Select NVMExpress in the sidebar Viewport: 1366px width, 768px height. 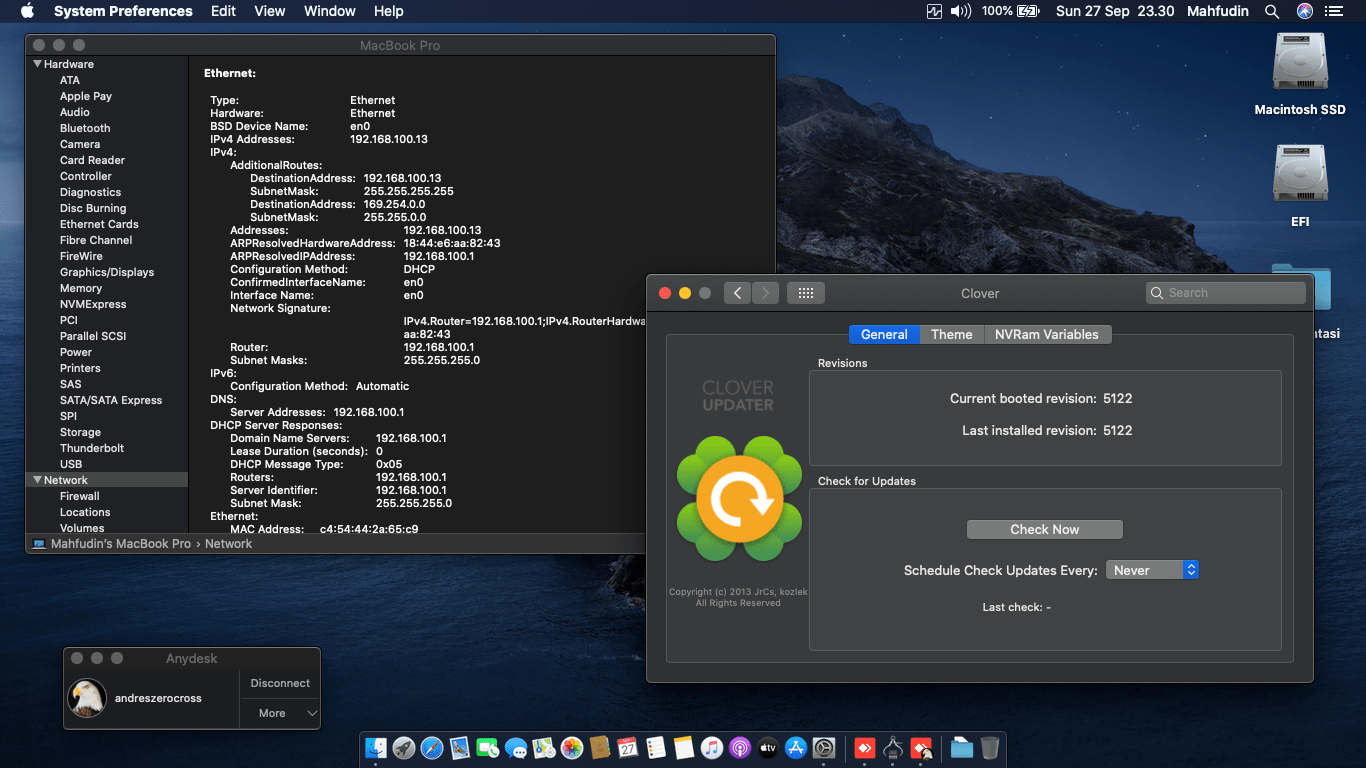[93, 304]
